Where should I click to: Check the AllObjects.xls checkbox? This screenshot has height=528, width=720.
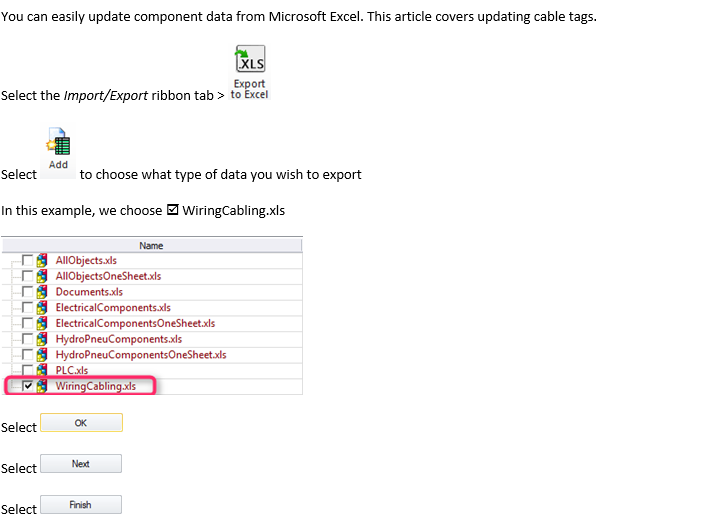[x=28, y=260]
